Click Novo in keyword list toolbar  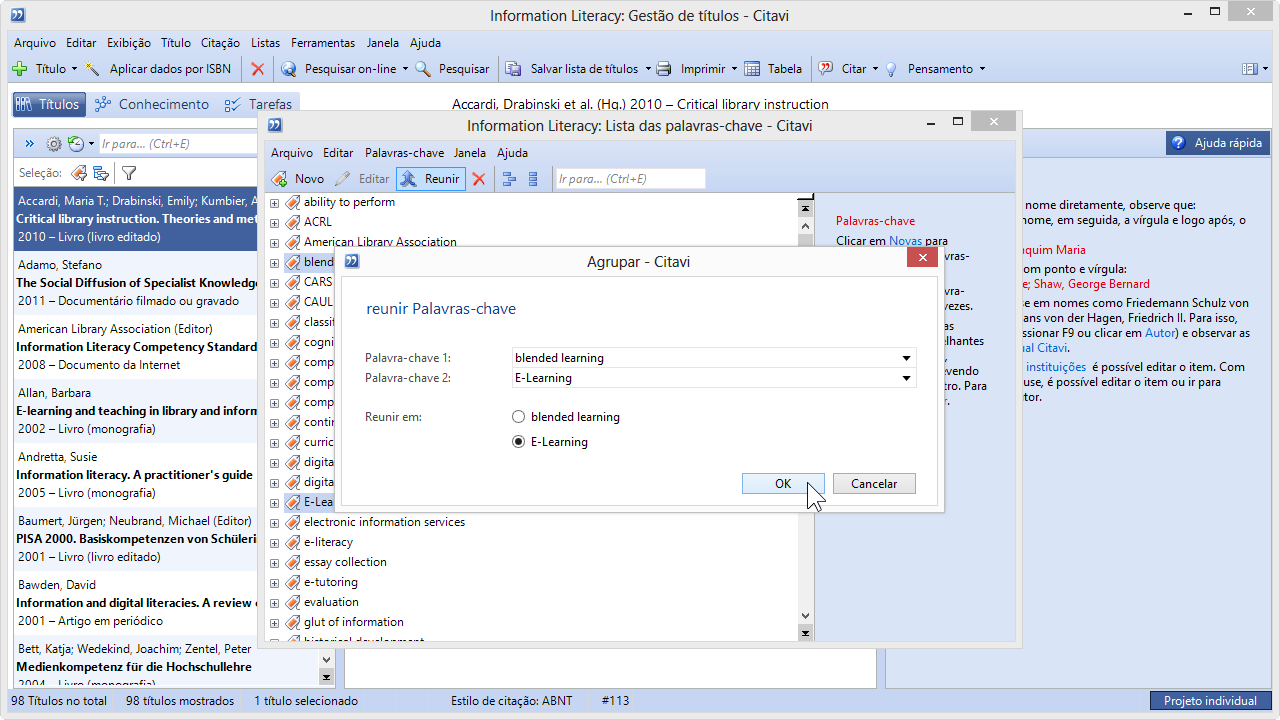pyautogui.click(x=298, y=179)
